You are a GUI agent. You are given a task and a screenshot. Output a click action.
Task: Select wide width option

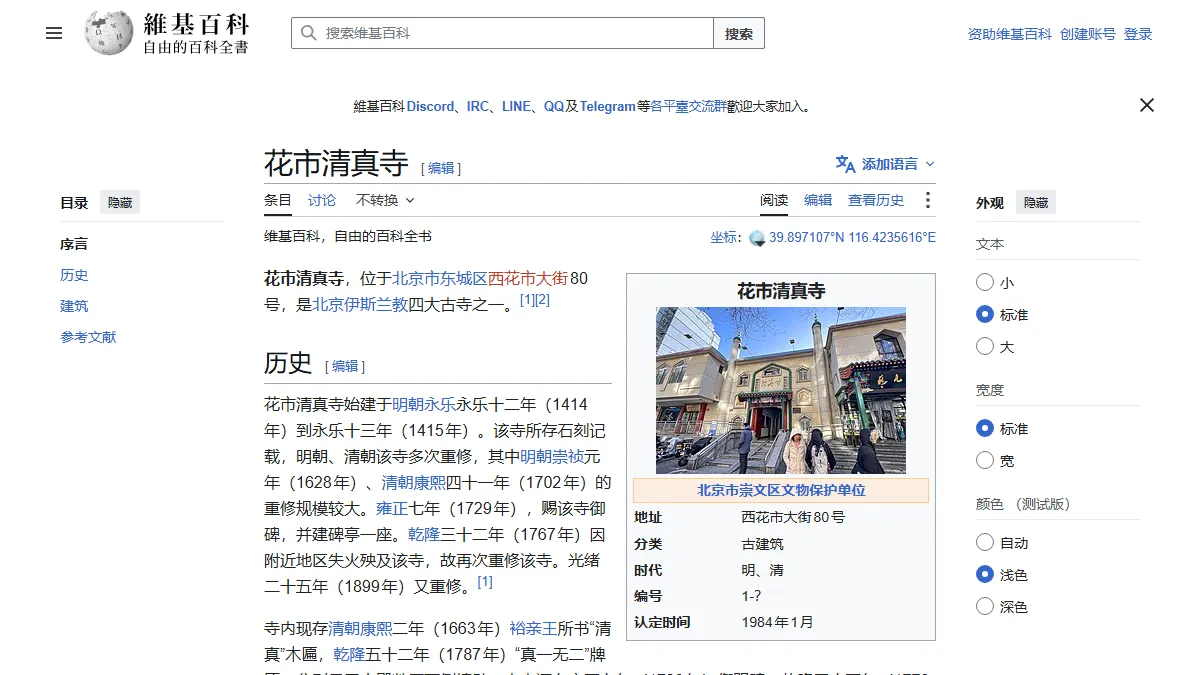pyautogui.click(x=985, y=460)
